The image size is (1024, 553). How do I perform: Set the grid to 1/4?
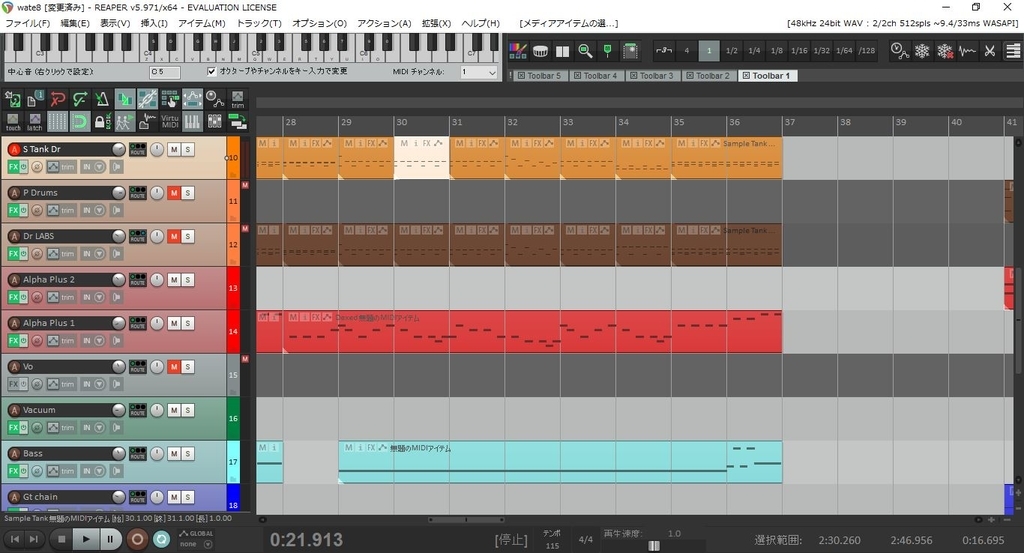pos(754,51)
